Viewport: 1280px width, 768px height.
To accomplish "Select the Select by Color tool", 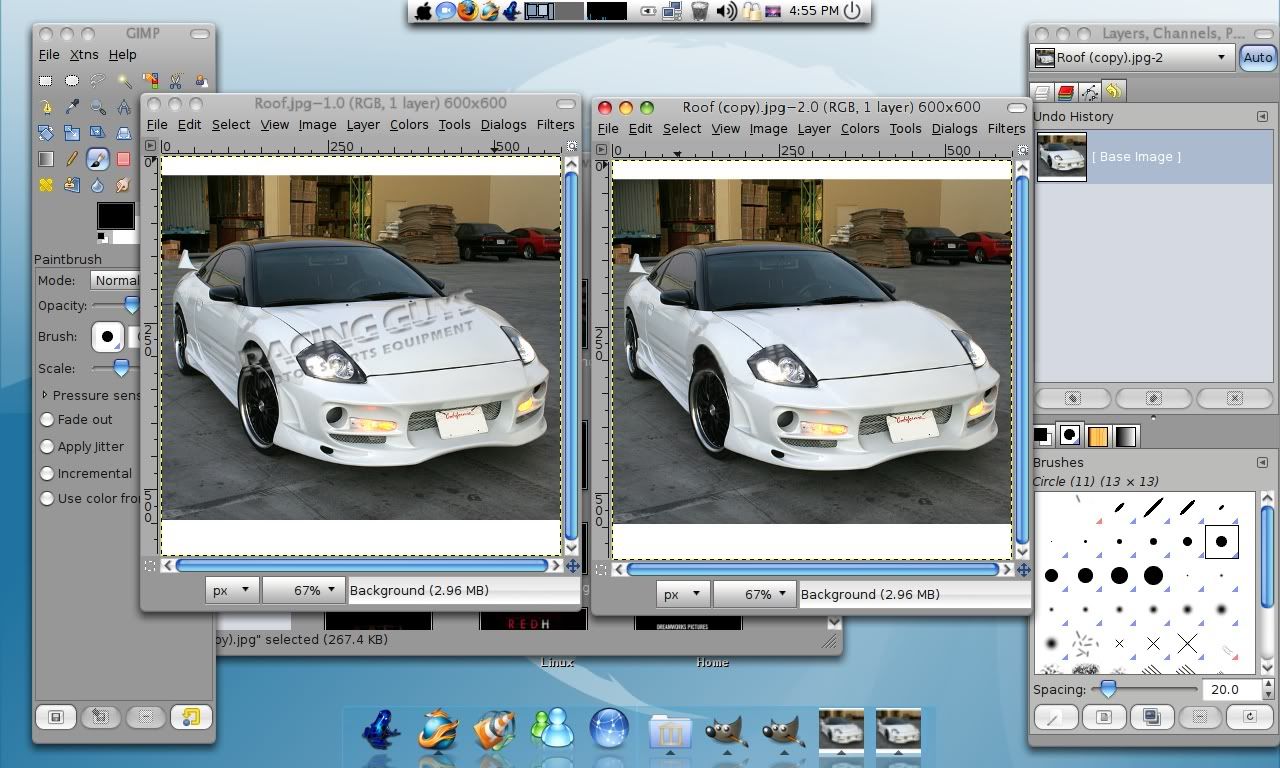I will [x=150, y=81].
